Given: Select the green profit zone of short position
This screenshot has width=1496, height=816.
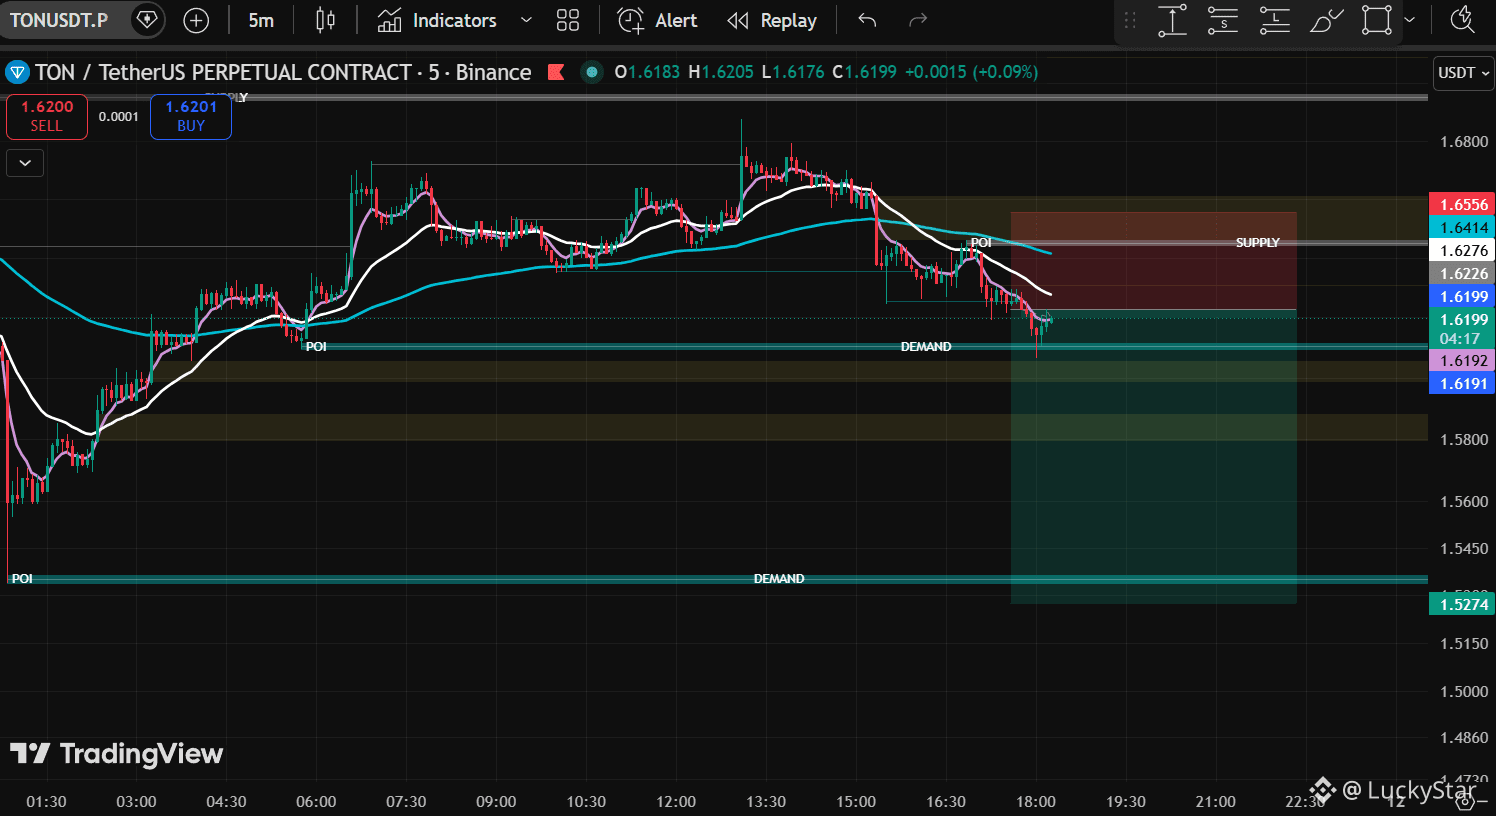Looking at the screenshot, I should point(1153,457).
